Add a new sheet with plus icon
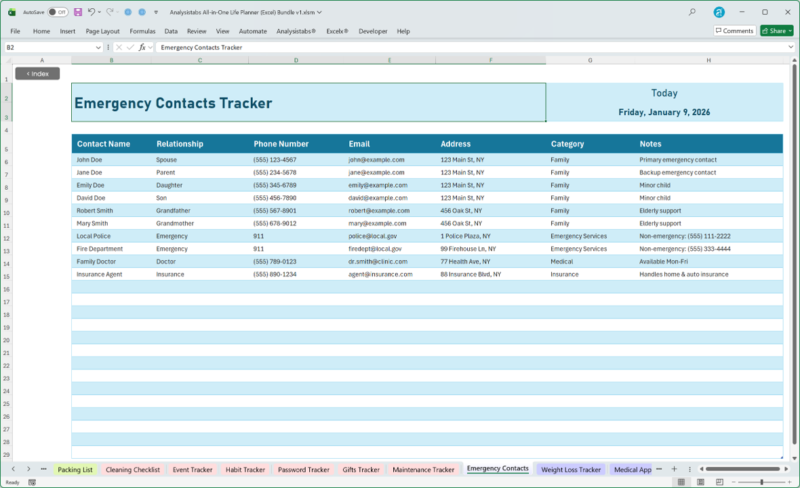800x488 pixels. 674,469
